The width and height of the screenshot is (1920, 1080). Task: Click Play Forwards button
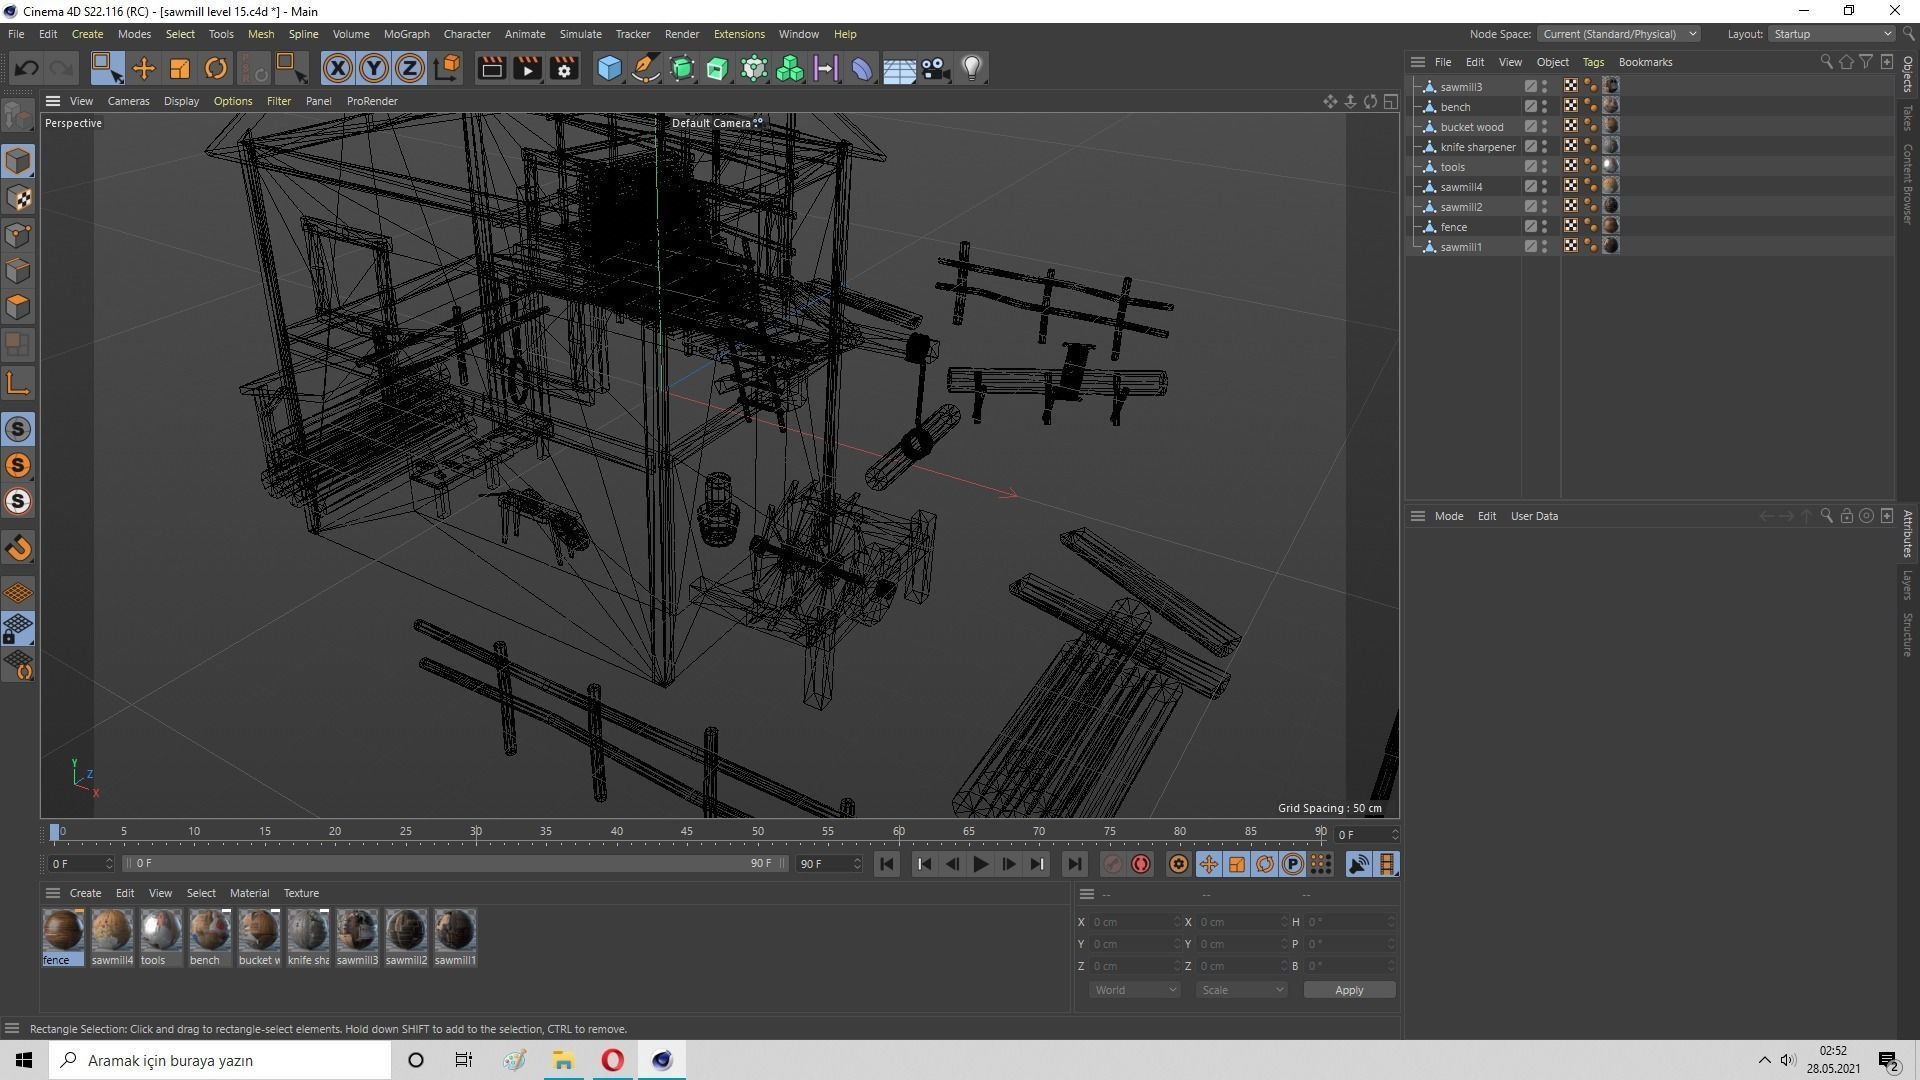tap(980, 864)
